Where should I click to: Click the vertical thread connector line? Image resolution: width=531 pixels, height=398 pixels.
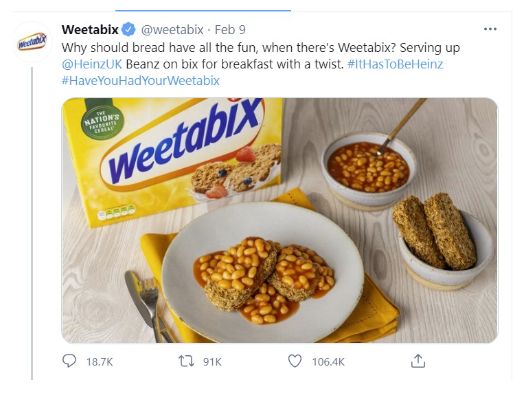pos(32,224)
